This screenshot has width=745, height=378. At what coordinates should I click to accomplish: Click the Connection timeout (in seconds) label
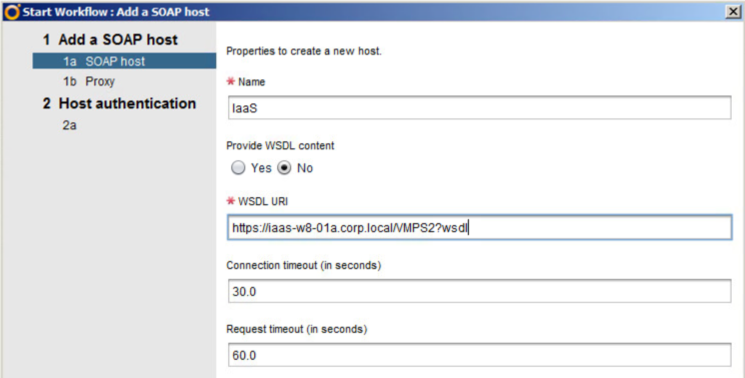[304, 265]
